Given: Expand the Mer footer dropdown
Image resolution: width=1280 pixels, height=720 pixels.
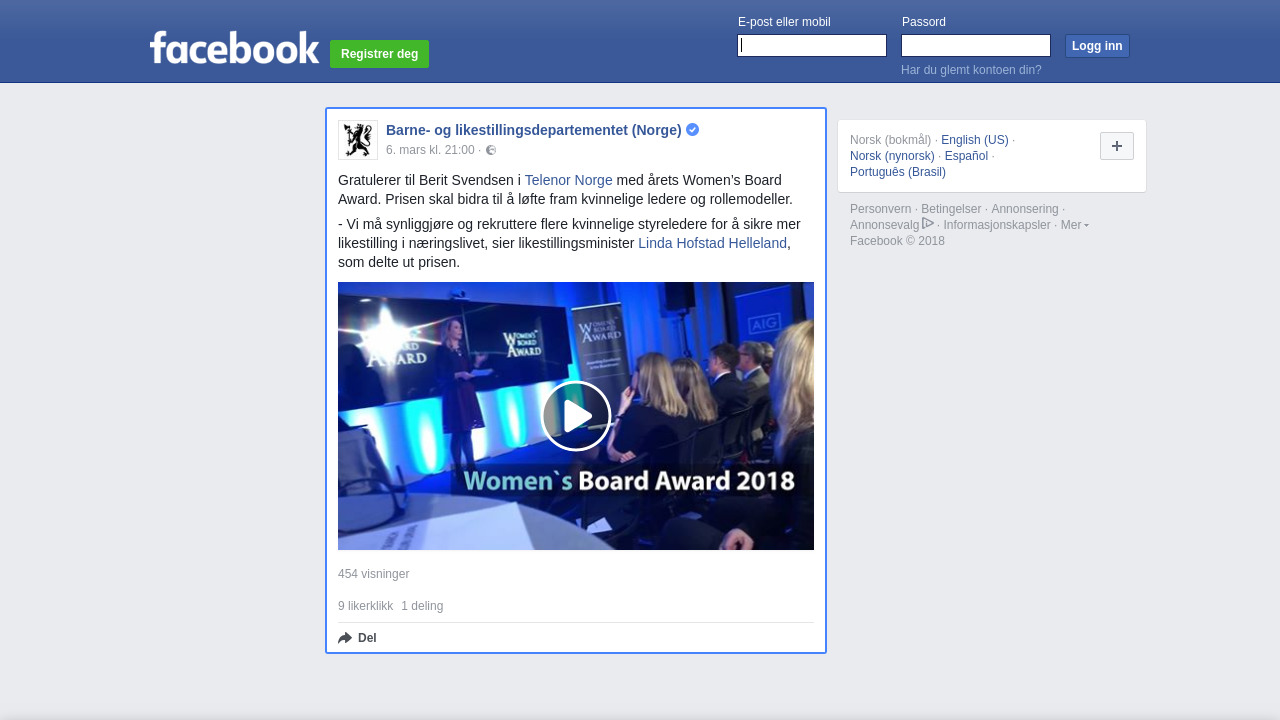Looking at the screenshot, I should pyautogui.click(x=1074, y=225).
